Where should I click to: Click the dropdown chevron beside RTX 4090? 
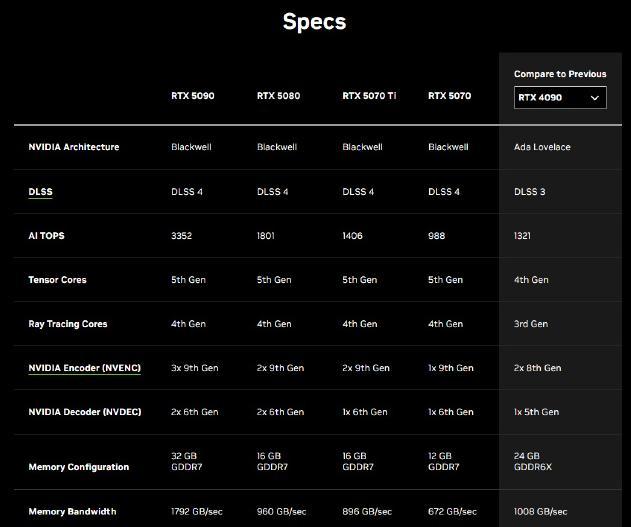(x=595, y=98)
